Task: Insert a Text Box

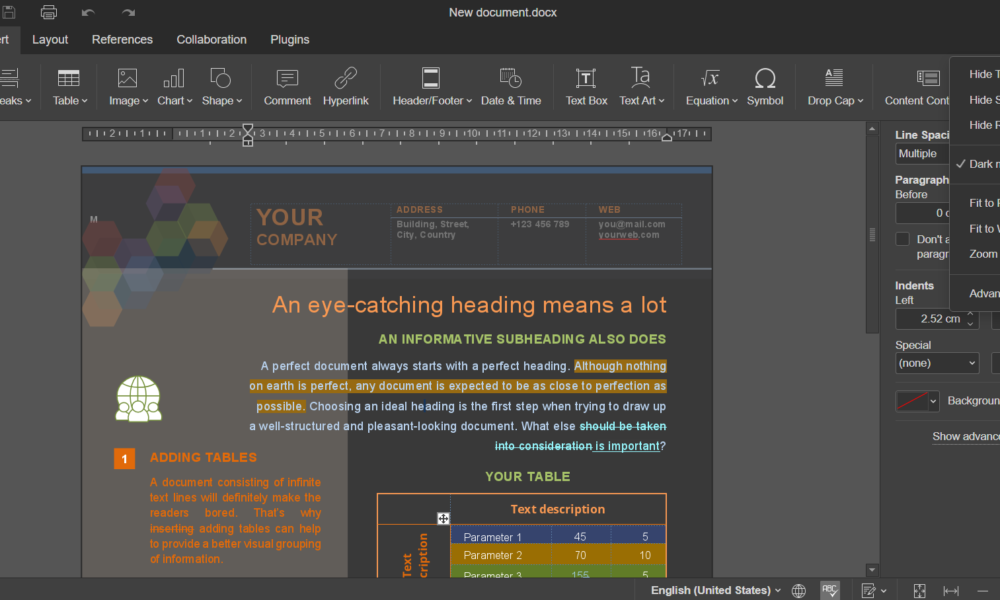Action: [586, 86]
